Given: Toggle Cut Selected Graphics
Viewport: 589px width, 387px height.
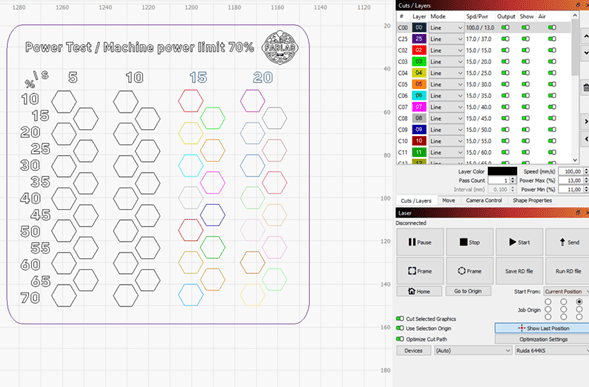Looking at the screenshot, I should pyautogui.click(x=400, y=319).
